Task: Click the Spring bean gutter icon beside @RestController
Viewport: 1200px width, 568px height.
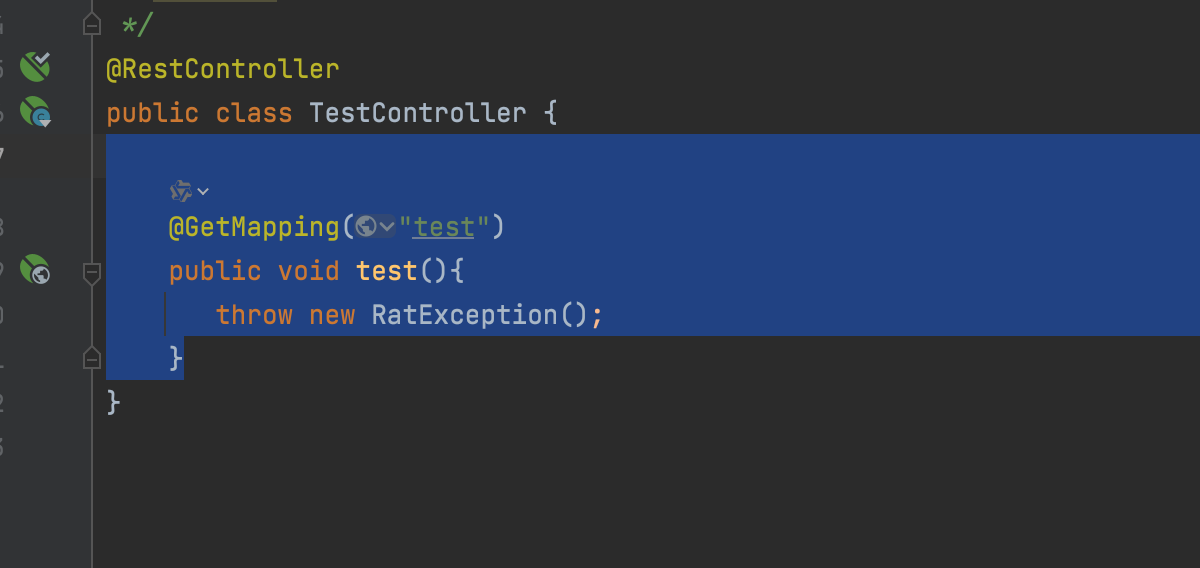Action: (x=35, y=67)
